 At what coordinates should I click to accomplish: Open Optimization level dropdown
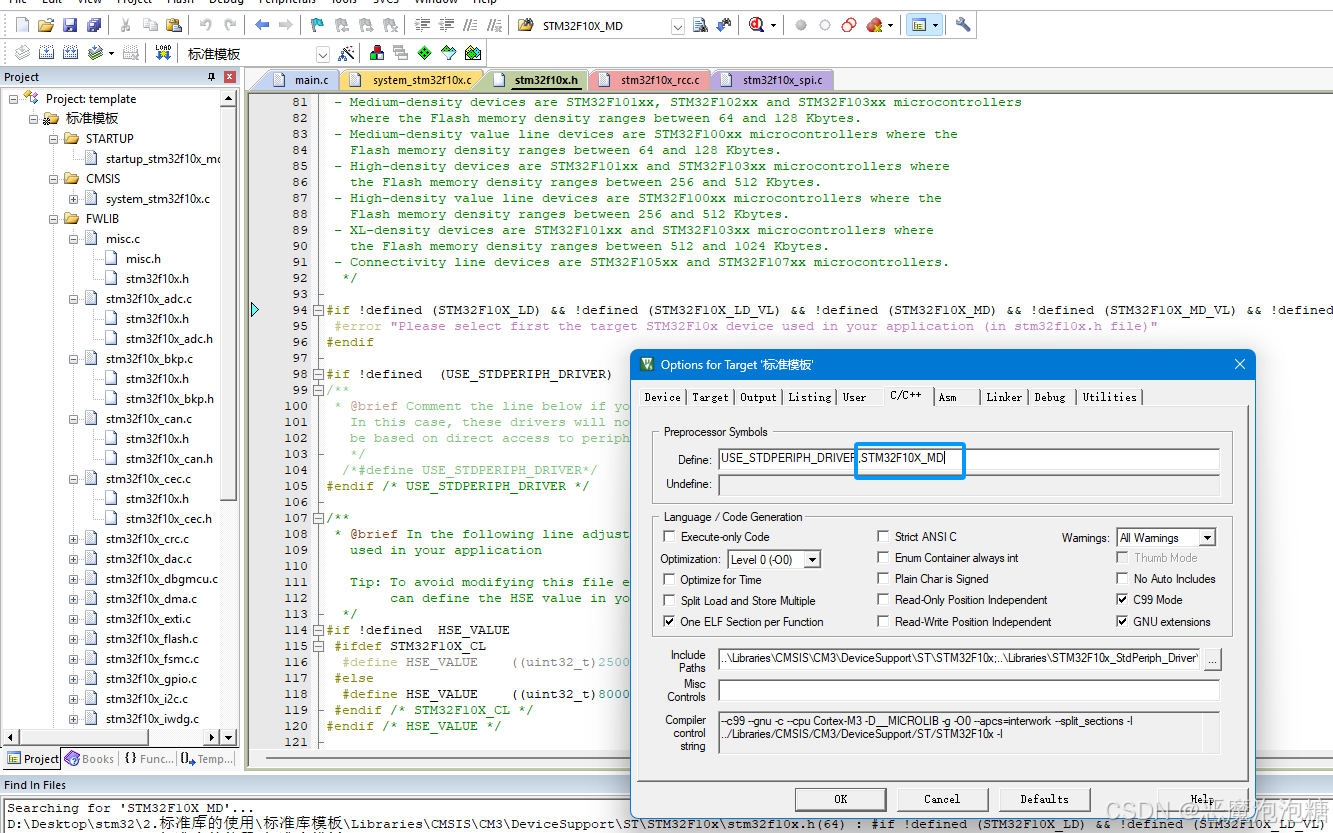tap(812, 559)
